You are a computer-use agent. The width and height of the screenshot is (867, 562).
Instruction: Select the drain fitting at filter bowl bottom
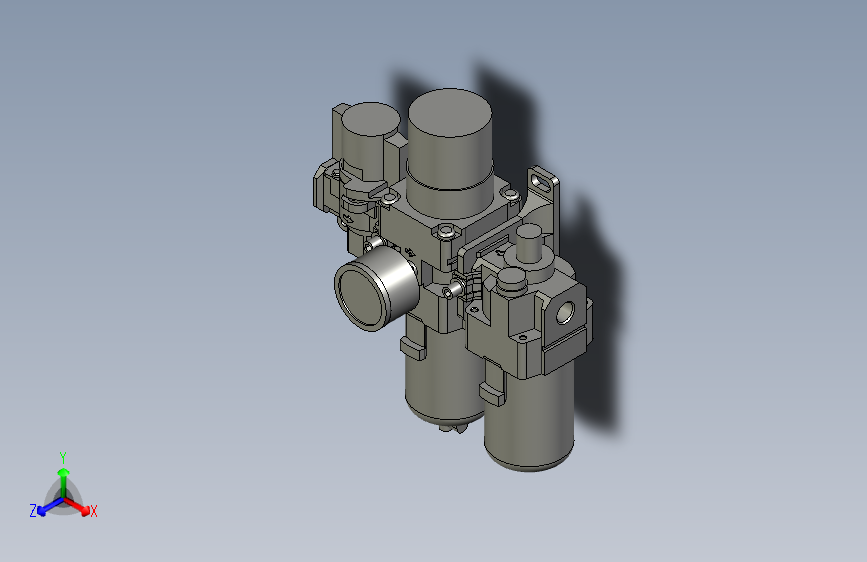pos(452,428)
